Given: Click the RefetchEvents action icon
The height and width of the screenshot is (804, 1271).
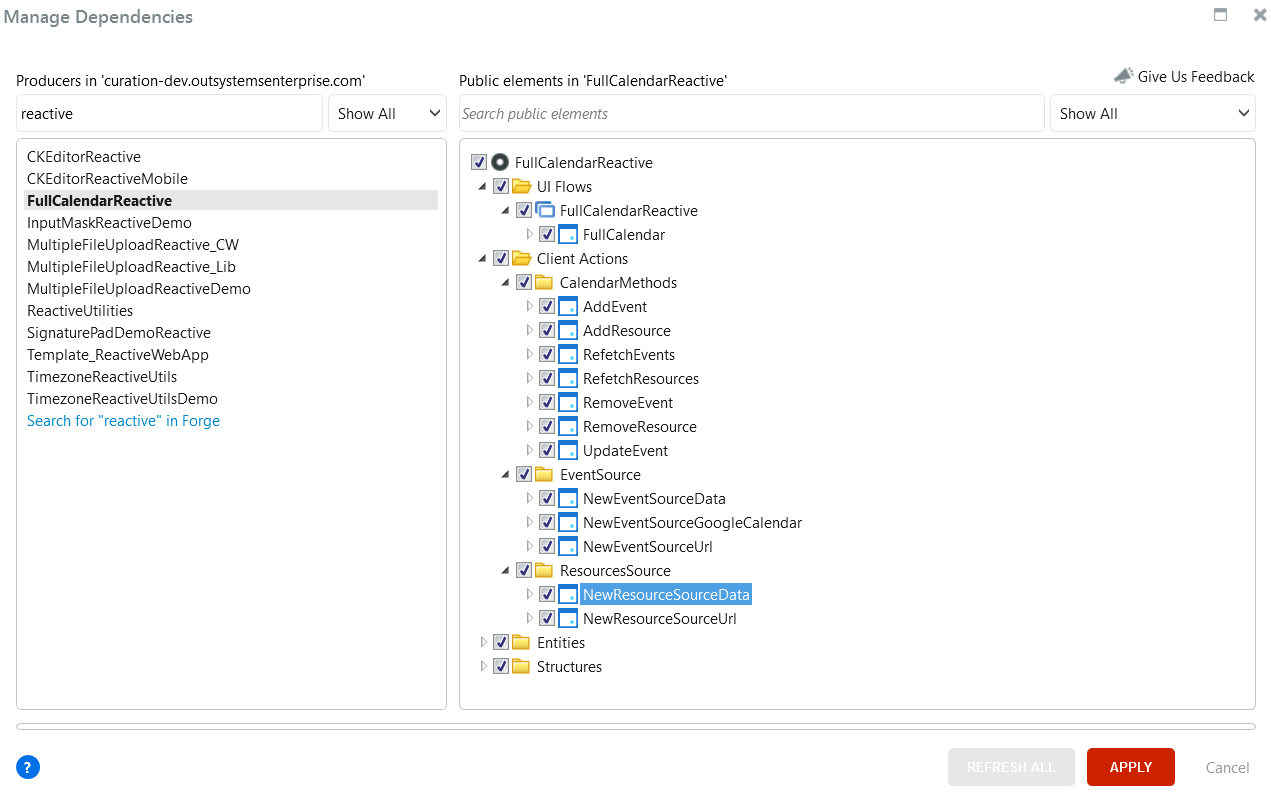Looking at the screenshot, I should (567, 354).
